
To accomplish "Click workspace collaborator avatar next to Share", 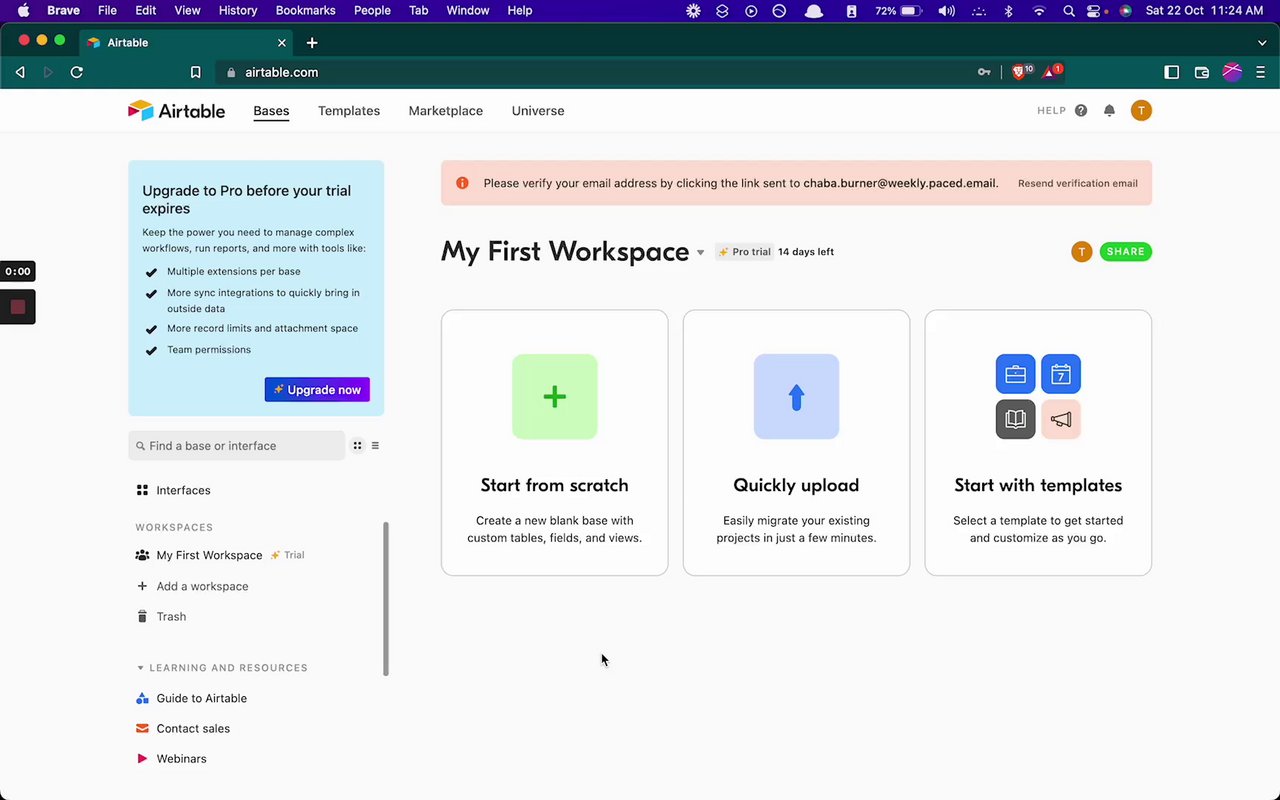I will pyautogui.click(x=1081, y=252).
